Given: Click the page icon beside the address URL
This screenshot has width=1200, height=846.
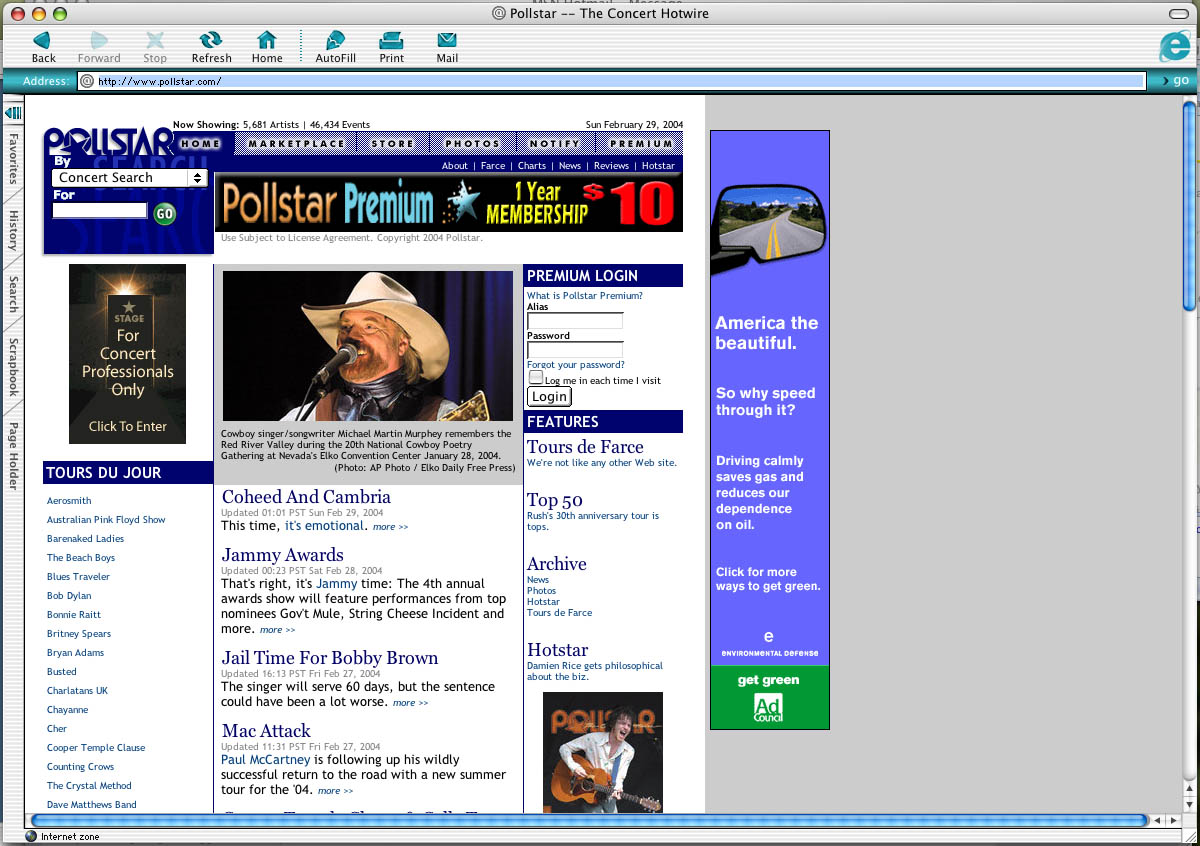Looking at the screenshot, I should tap(87, 81).
